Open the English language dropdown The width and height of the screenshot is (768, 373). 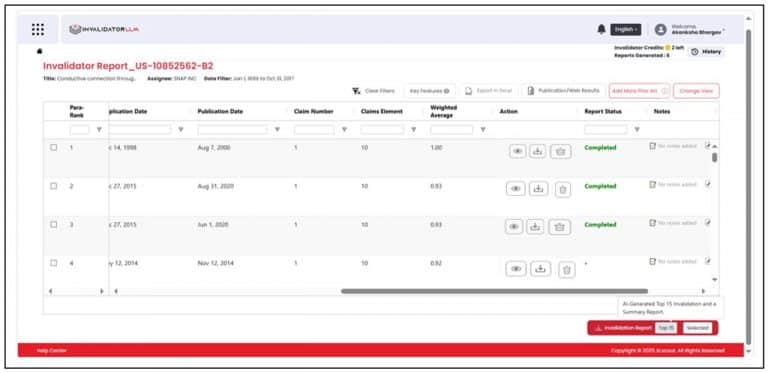tap(625, 29)
